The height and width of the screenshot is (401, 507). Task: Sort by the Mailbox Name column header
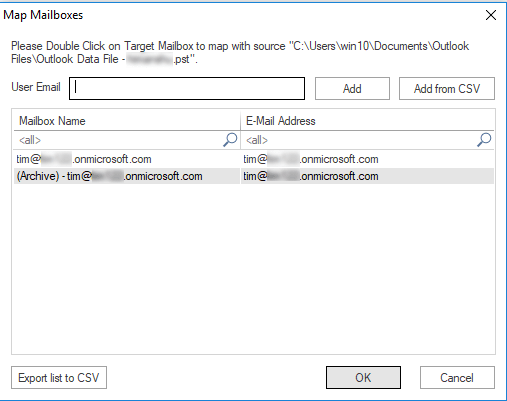[127, 121]
